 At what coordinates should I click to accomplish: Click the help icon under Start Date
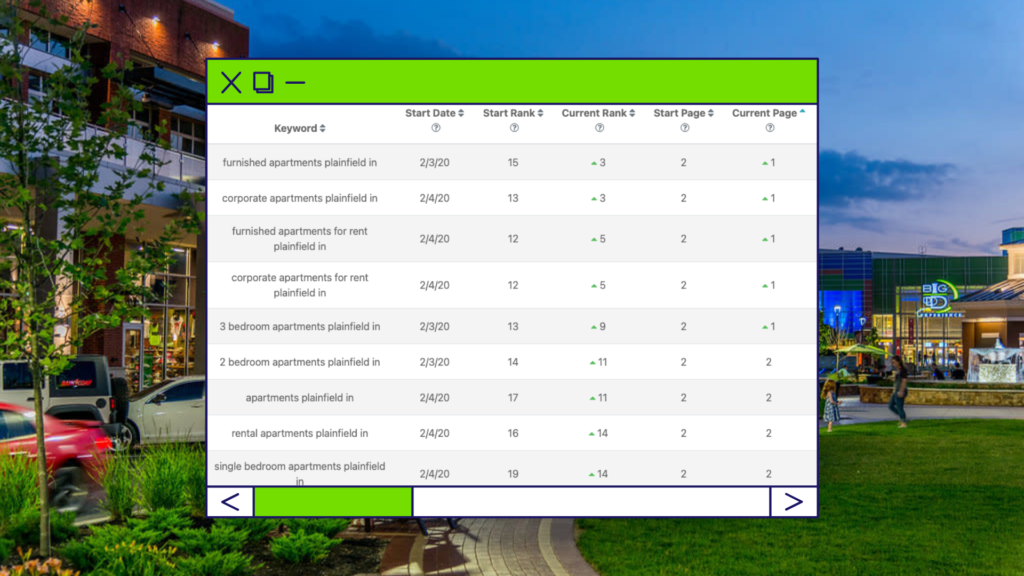pos(435,128)
